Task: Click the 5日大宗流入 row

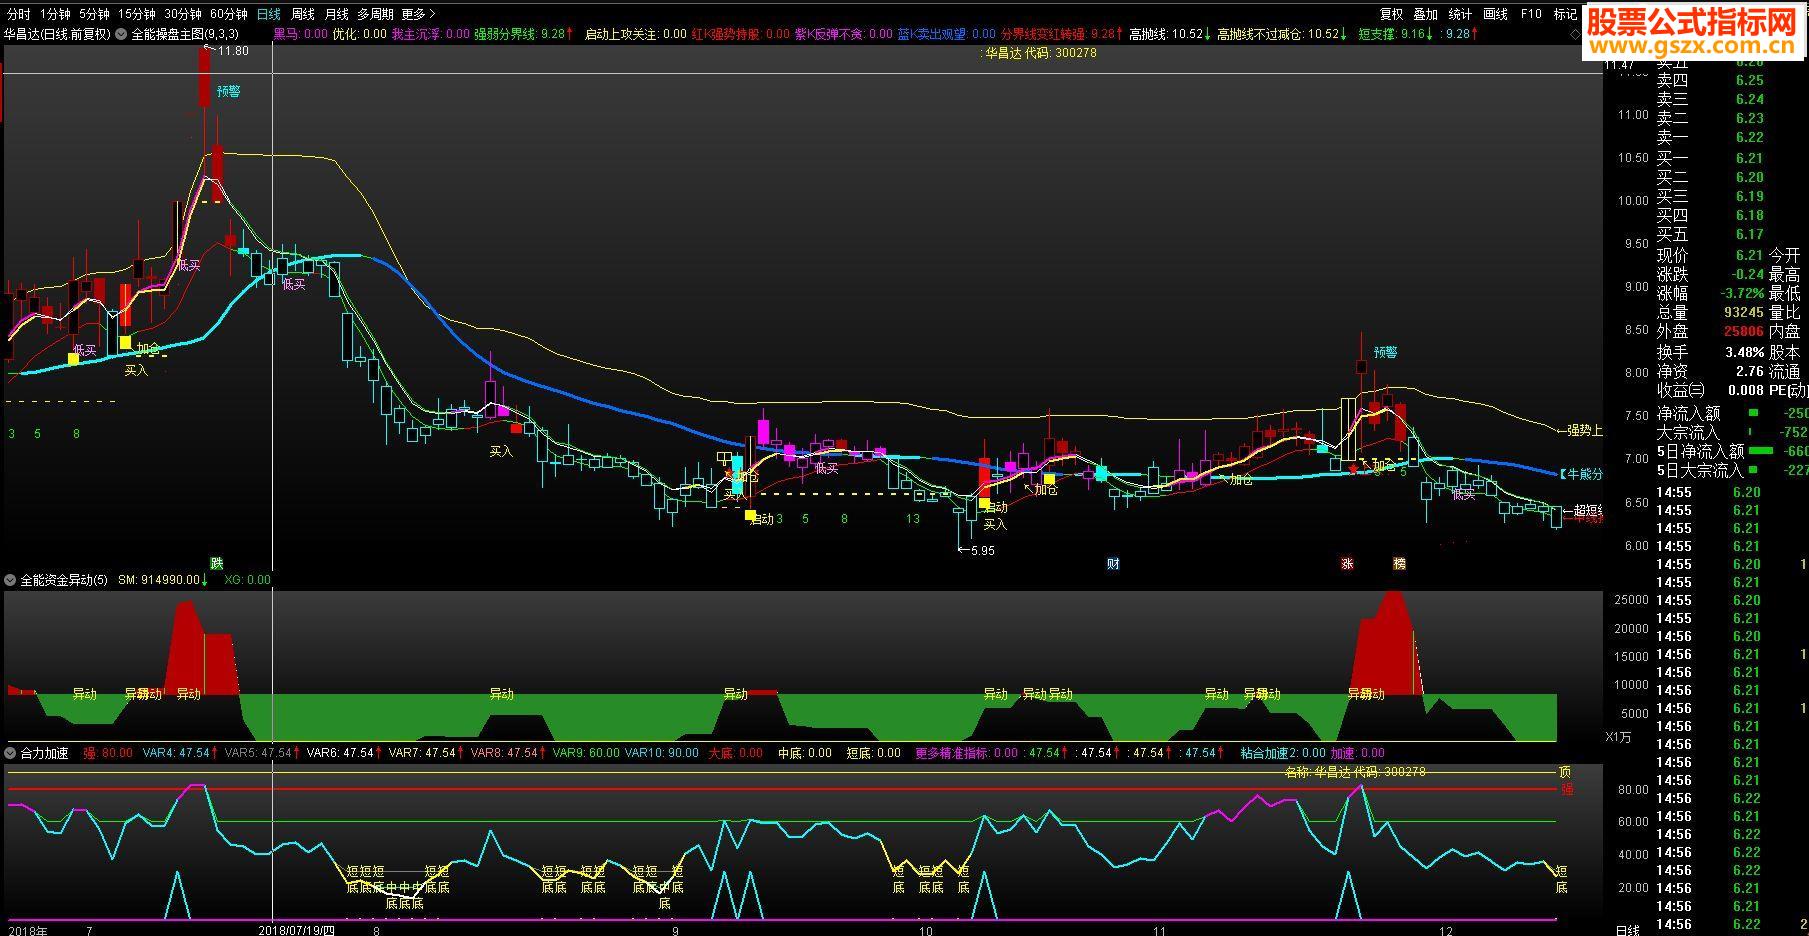Action: [1732, 470]
